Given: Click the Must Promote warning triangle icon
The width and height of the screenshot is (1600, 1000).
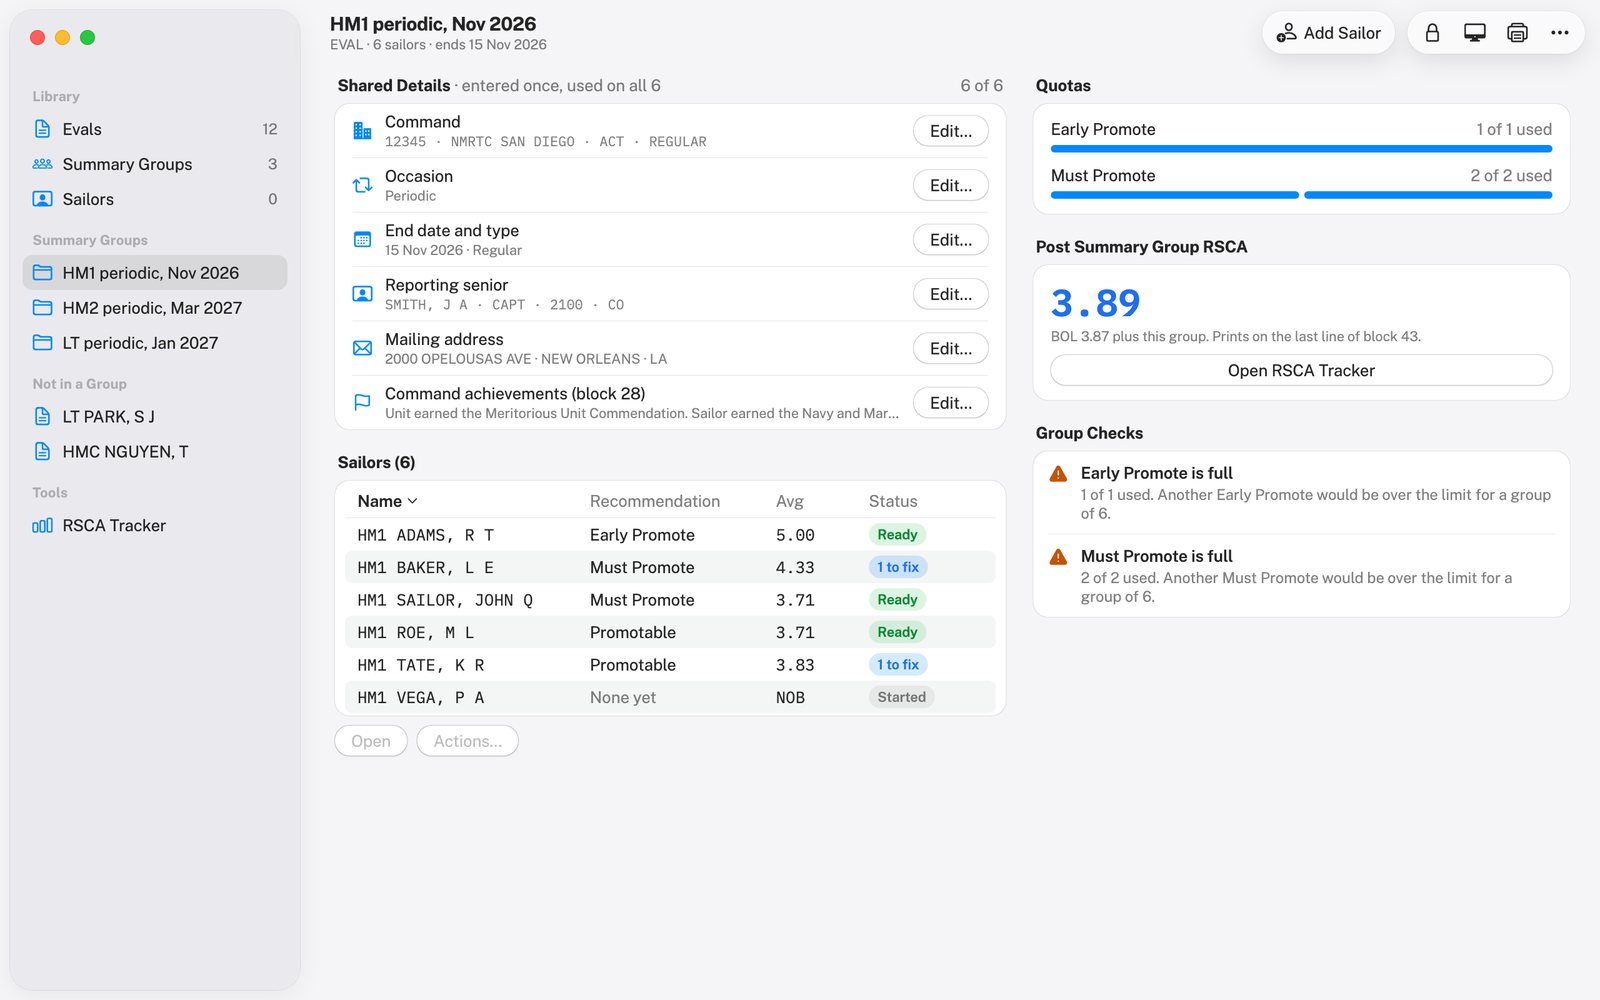Looking at the screenshot, I should pos(1058,557).
